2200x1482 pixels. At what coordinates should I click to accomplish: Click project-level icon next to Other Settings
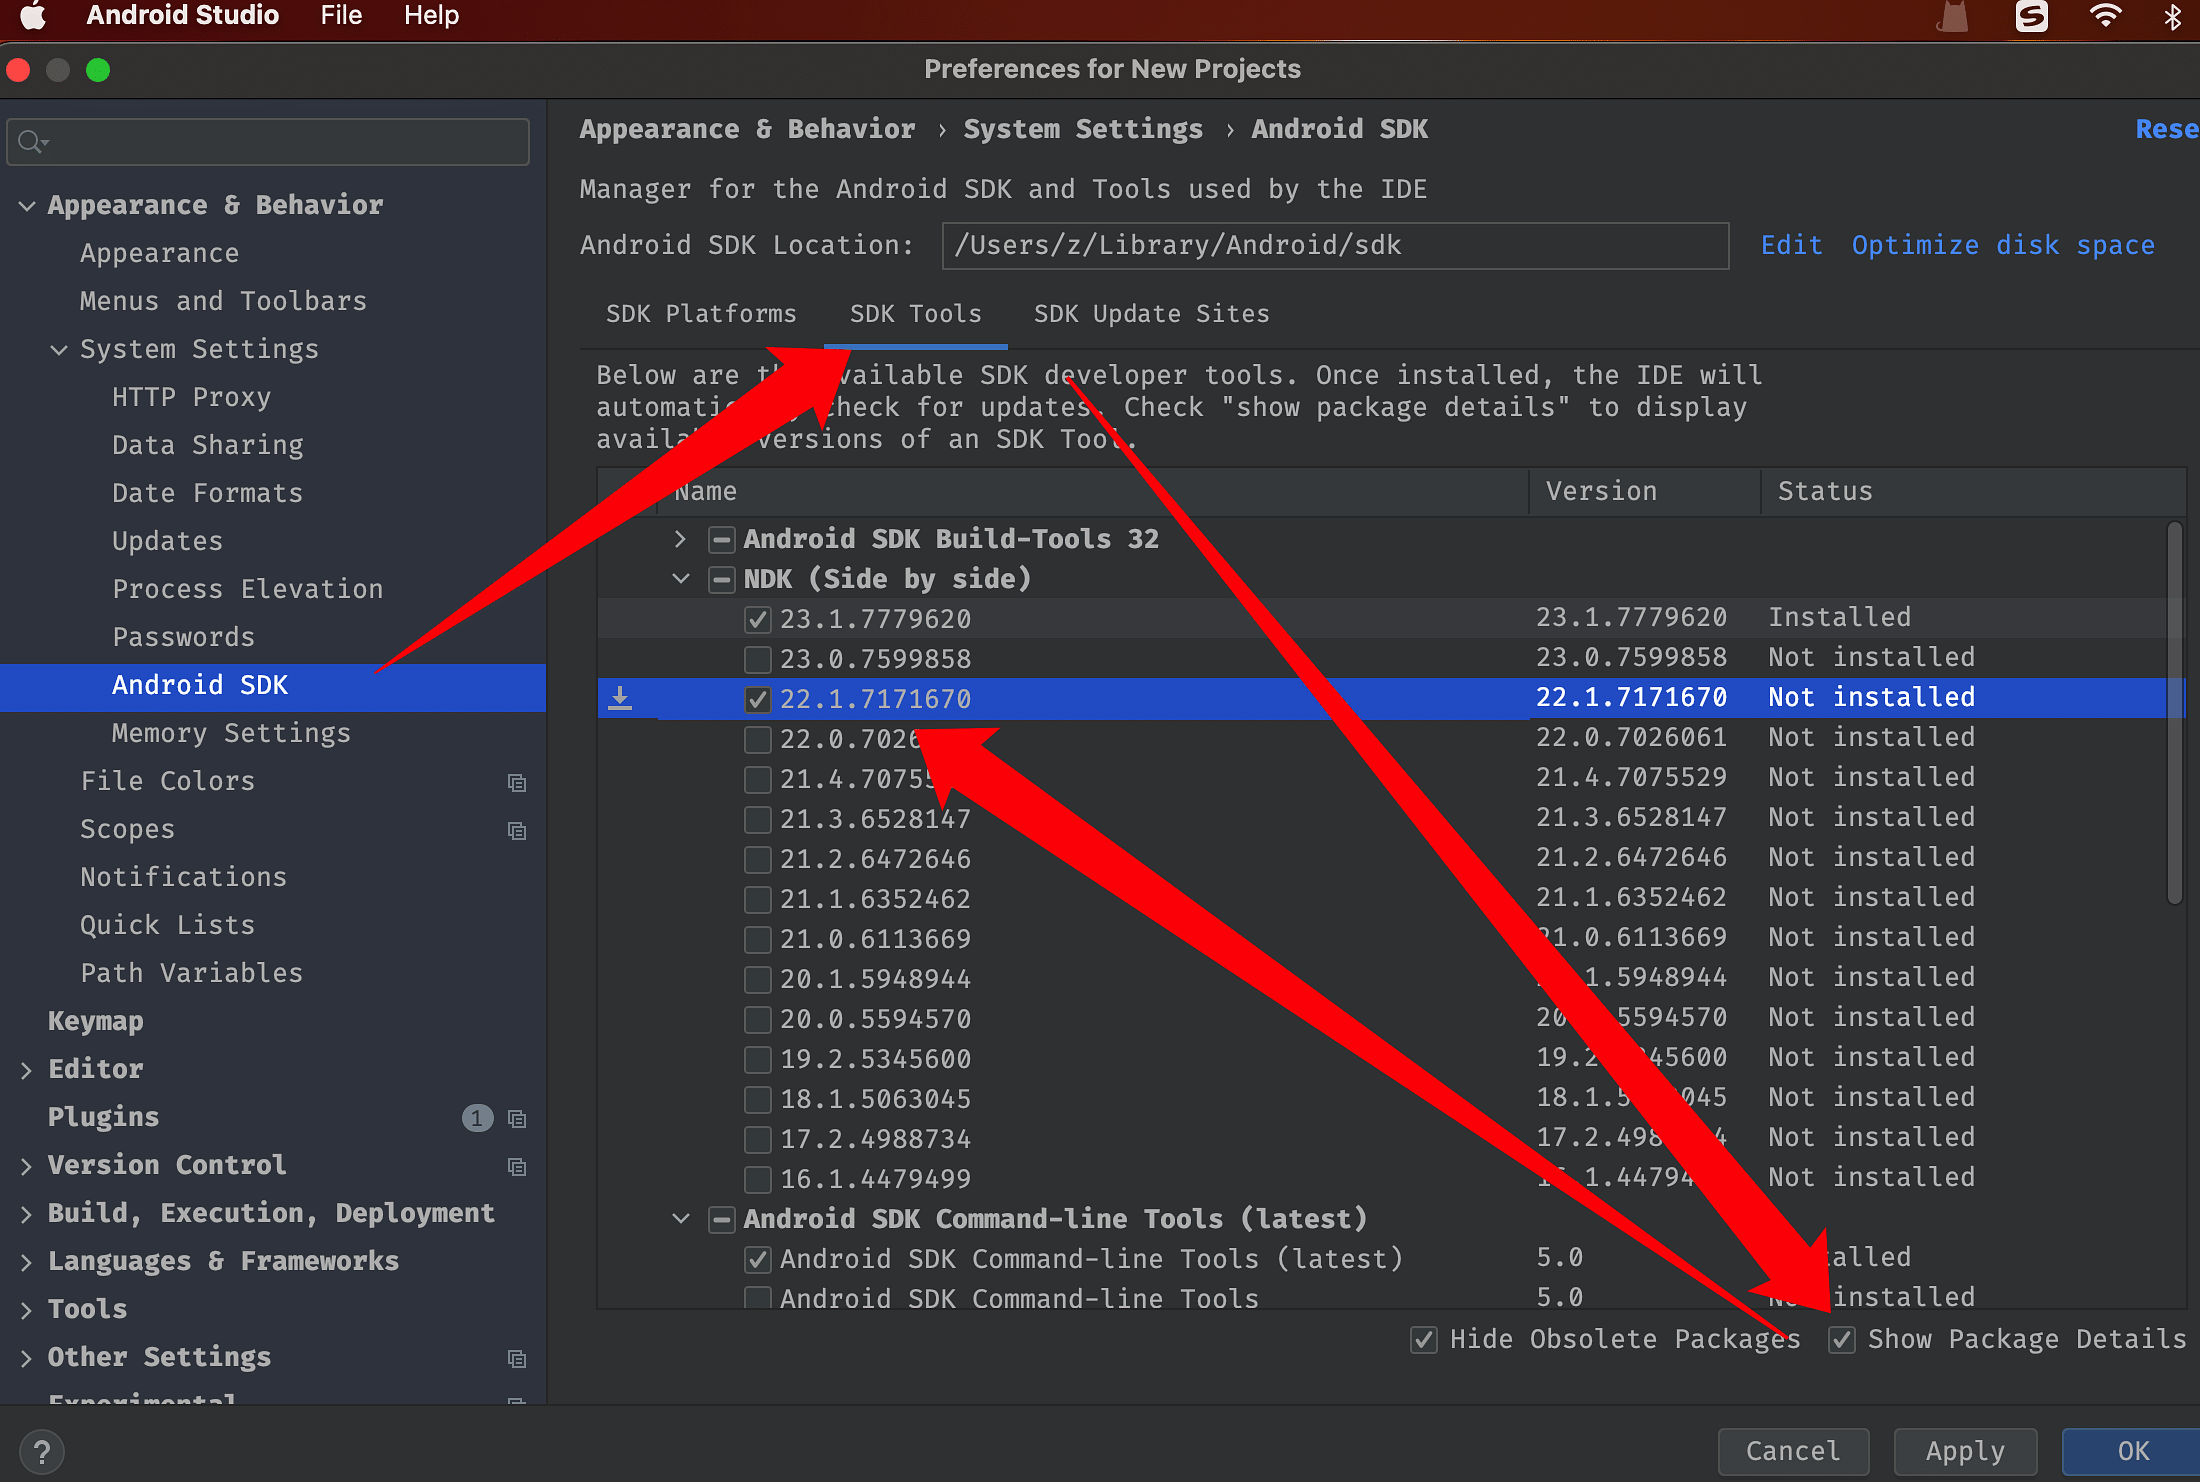[x=517, y=1358]
